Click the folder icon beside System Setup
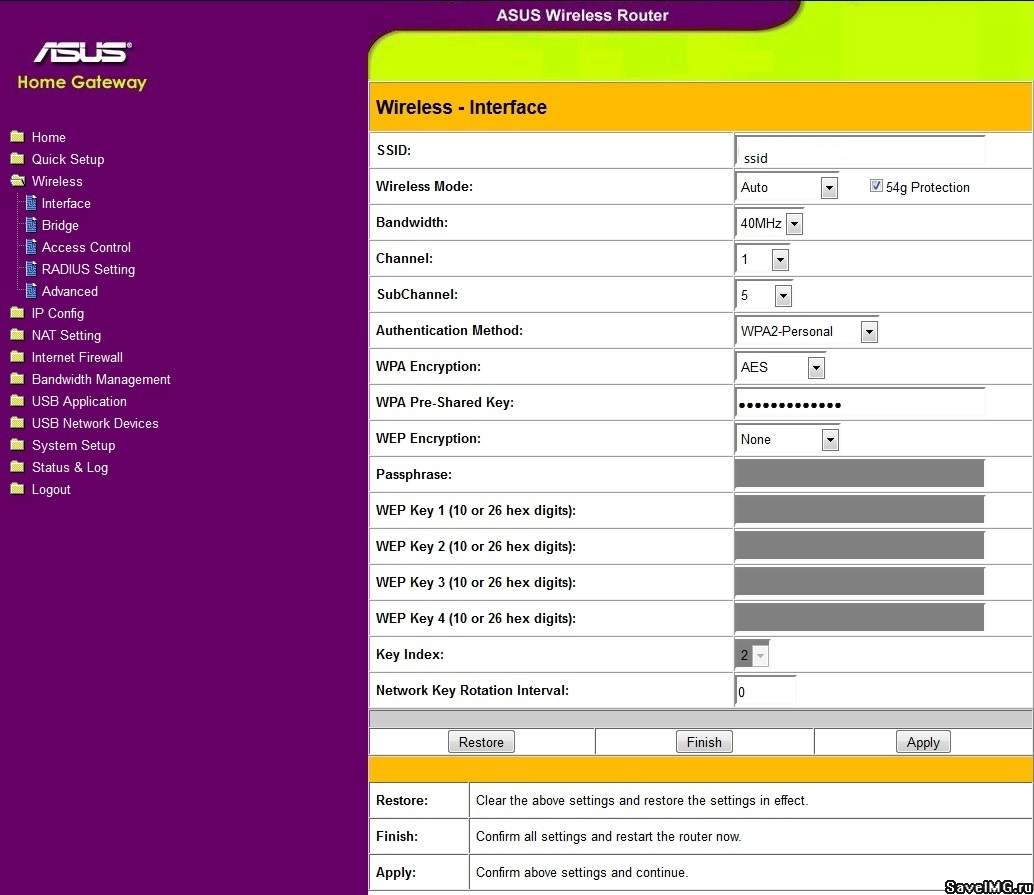1034x895 pixels. click(17, 445)
